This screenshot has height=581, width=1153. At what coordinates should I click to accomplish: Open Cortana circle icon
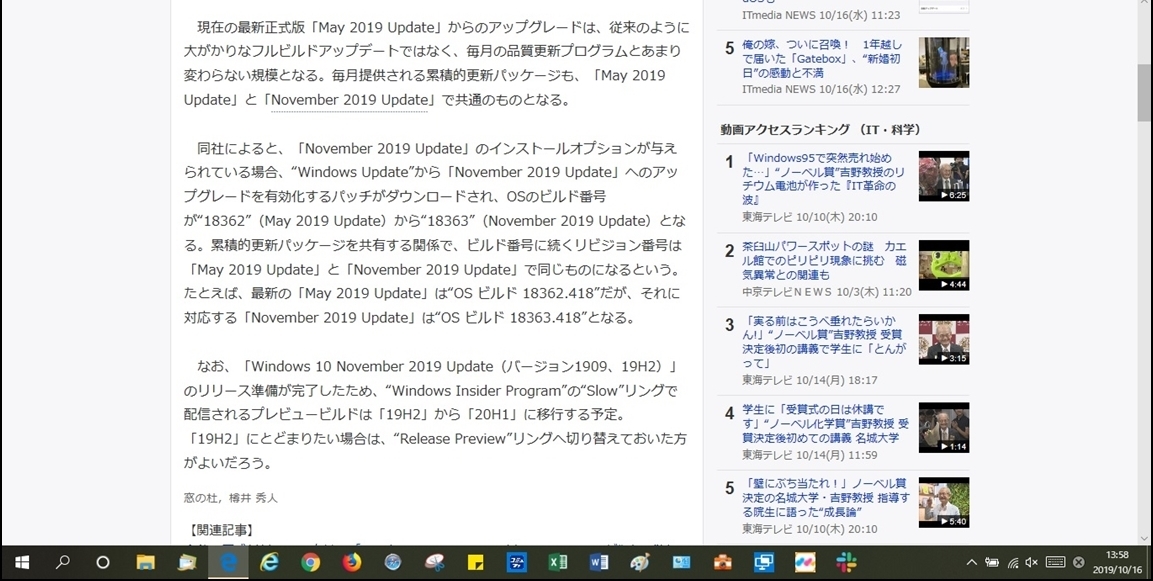[103, 563]
